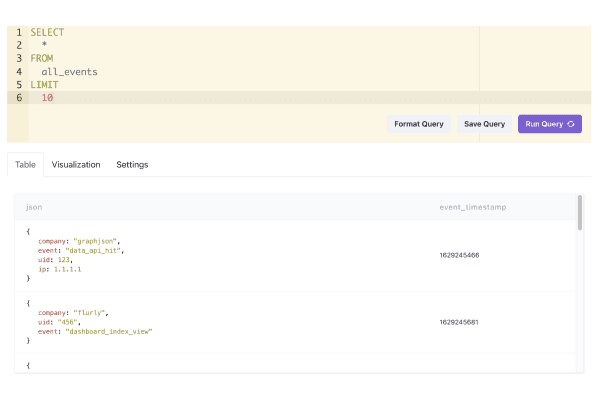Go to the Settings tab

(132, 164)
